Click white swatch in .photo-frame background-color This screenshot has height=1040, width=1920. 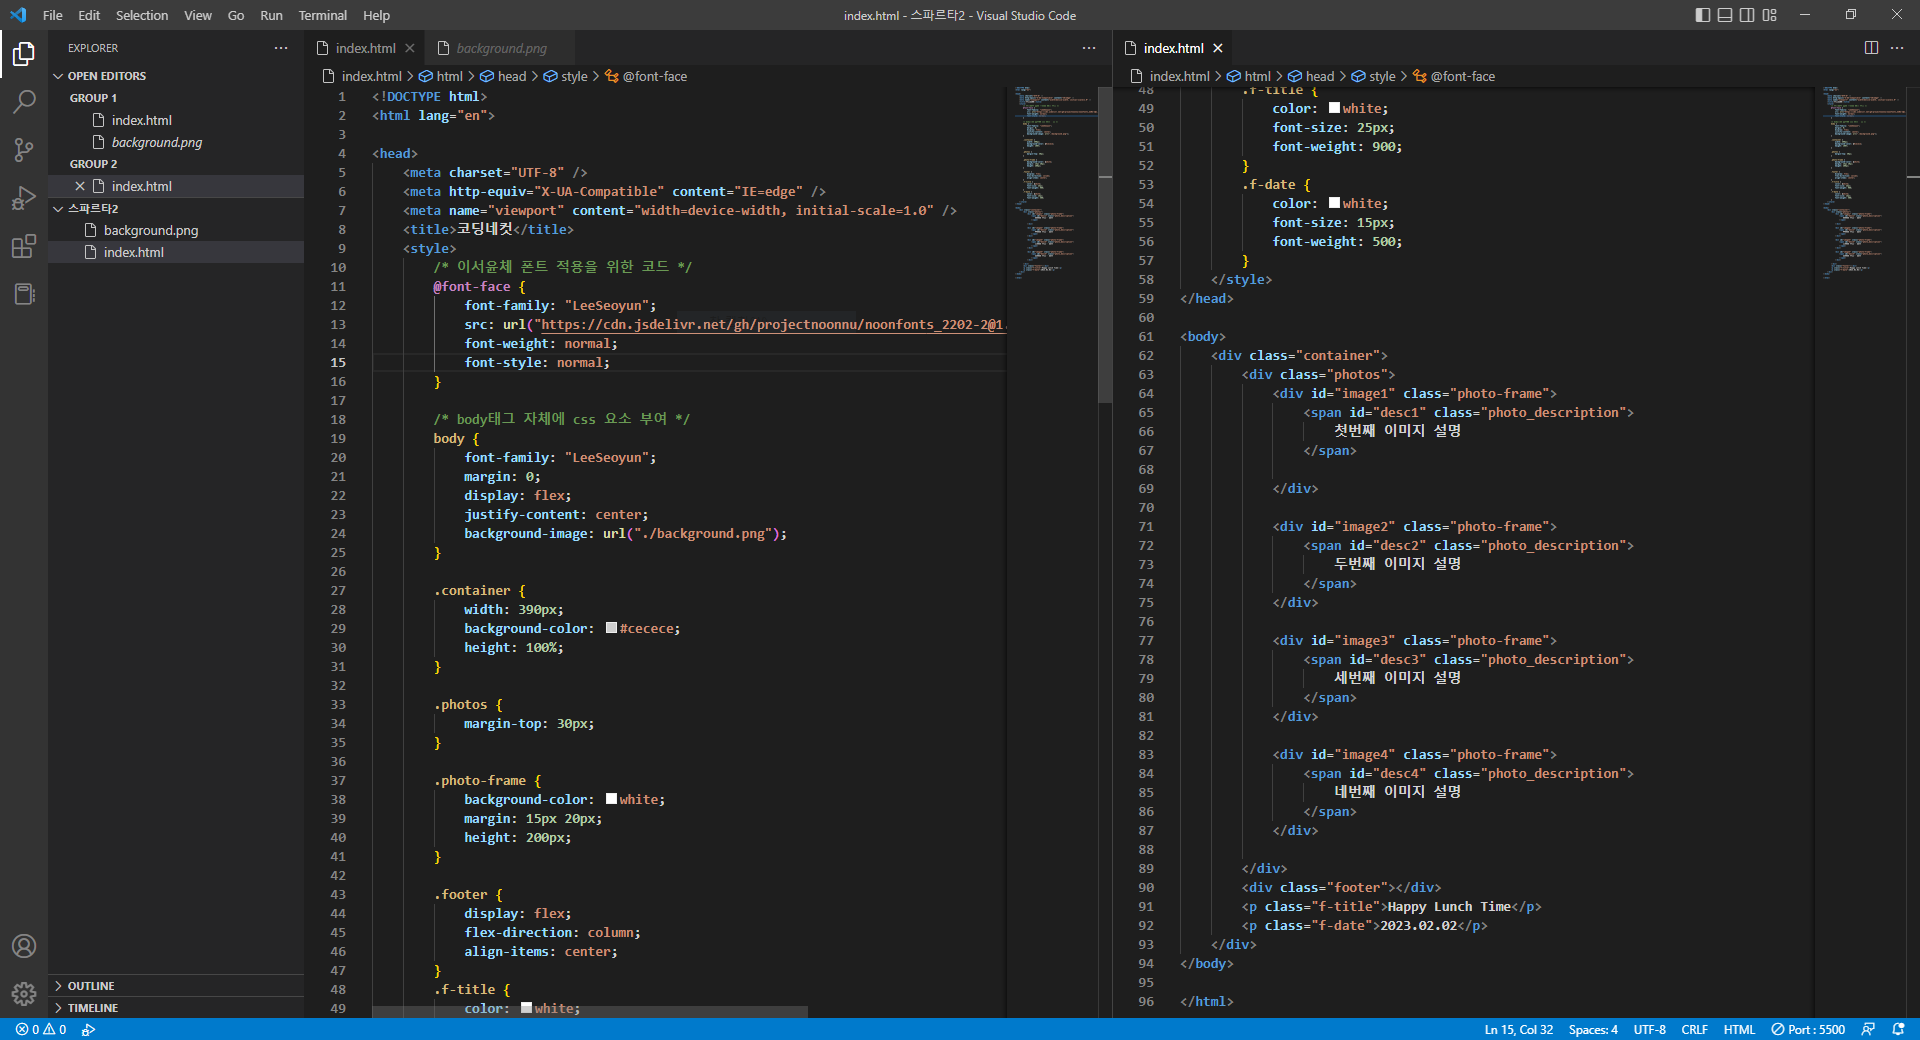tap(611, 799)
